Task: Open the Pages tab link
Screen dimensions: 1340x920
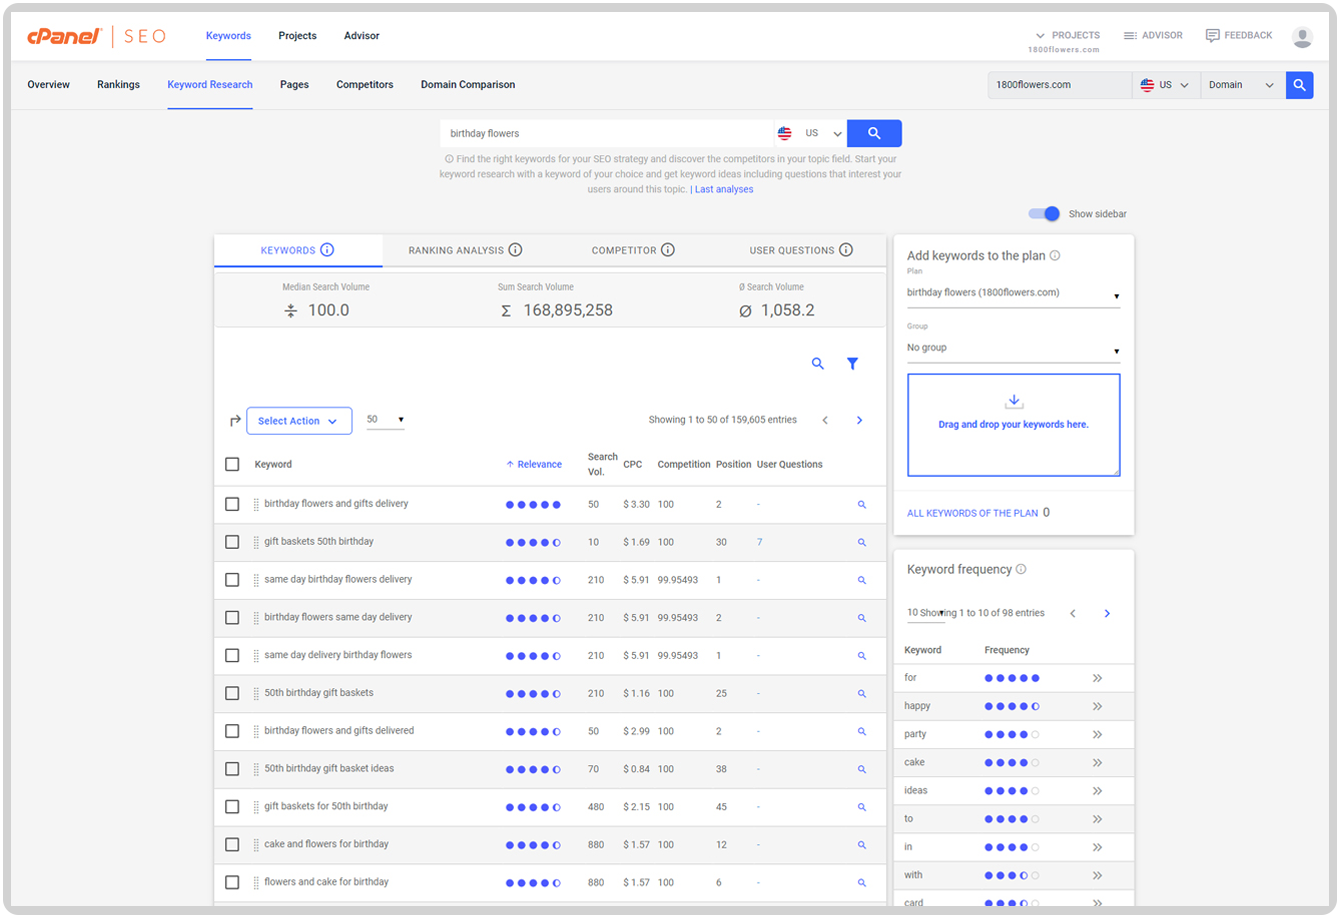Action: [x=294, y=85]
